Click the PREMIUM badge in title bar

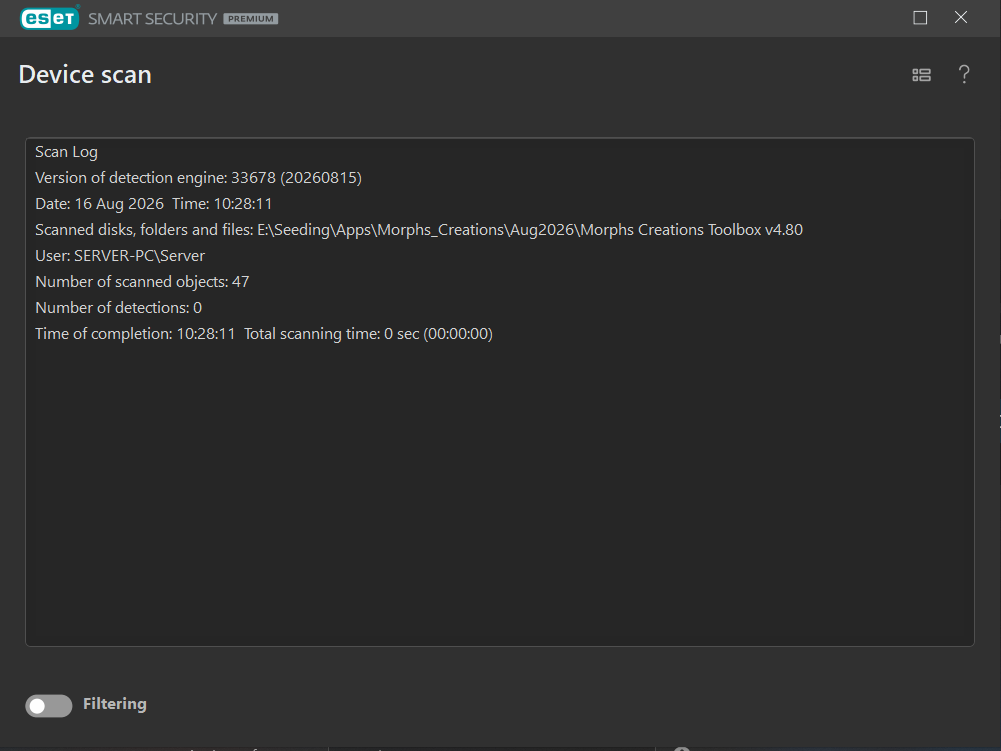tap(251, 19)
